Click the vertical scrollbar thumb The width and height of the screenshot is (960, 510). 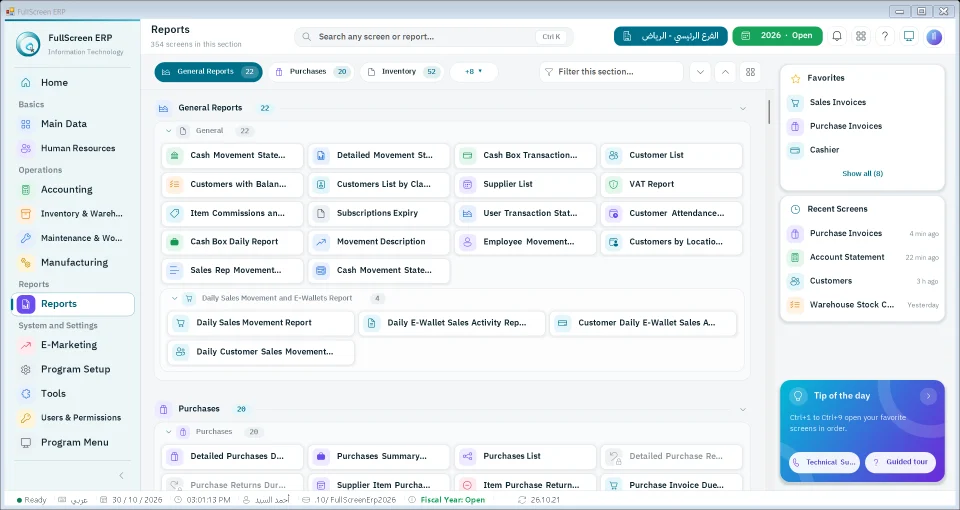[769, 112]
